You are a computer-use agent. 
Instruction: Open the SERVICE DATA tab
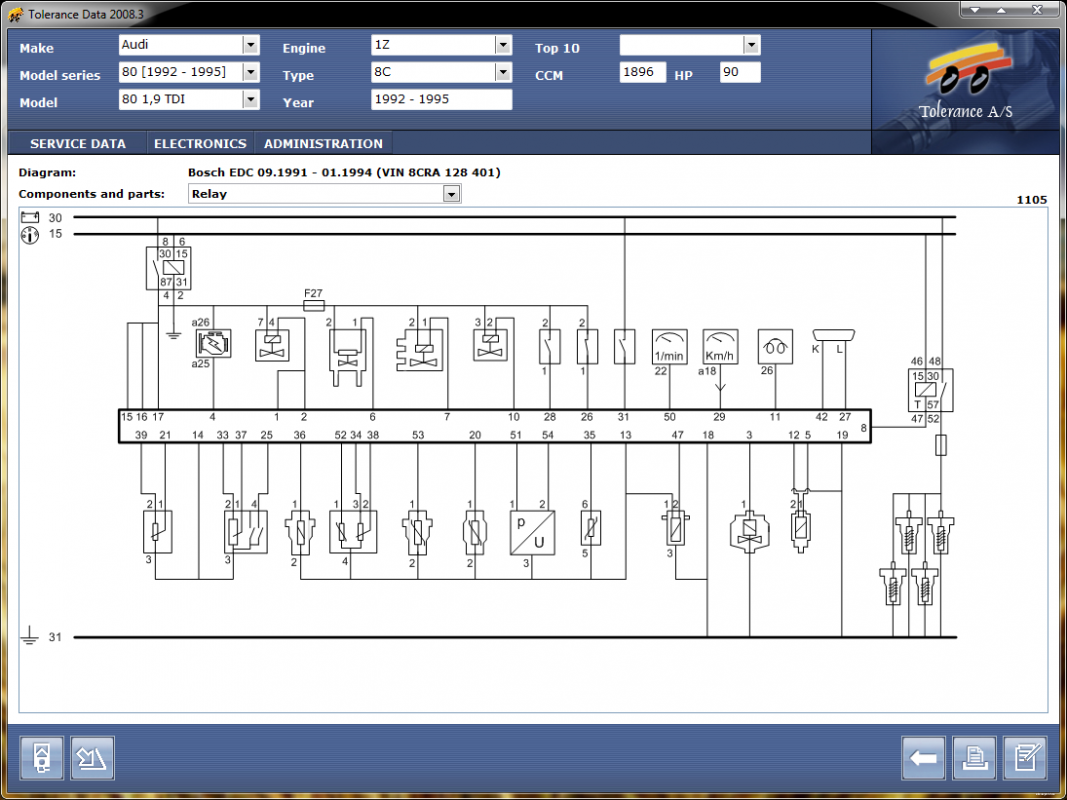(x=78, y=144)
